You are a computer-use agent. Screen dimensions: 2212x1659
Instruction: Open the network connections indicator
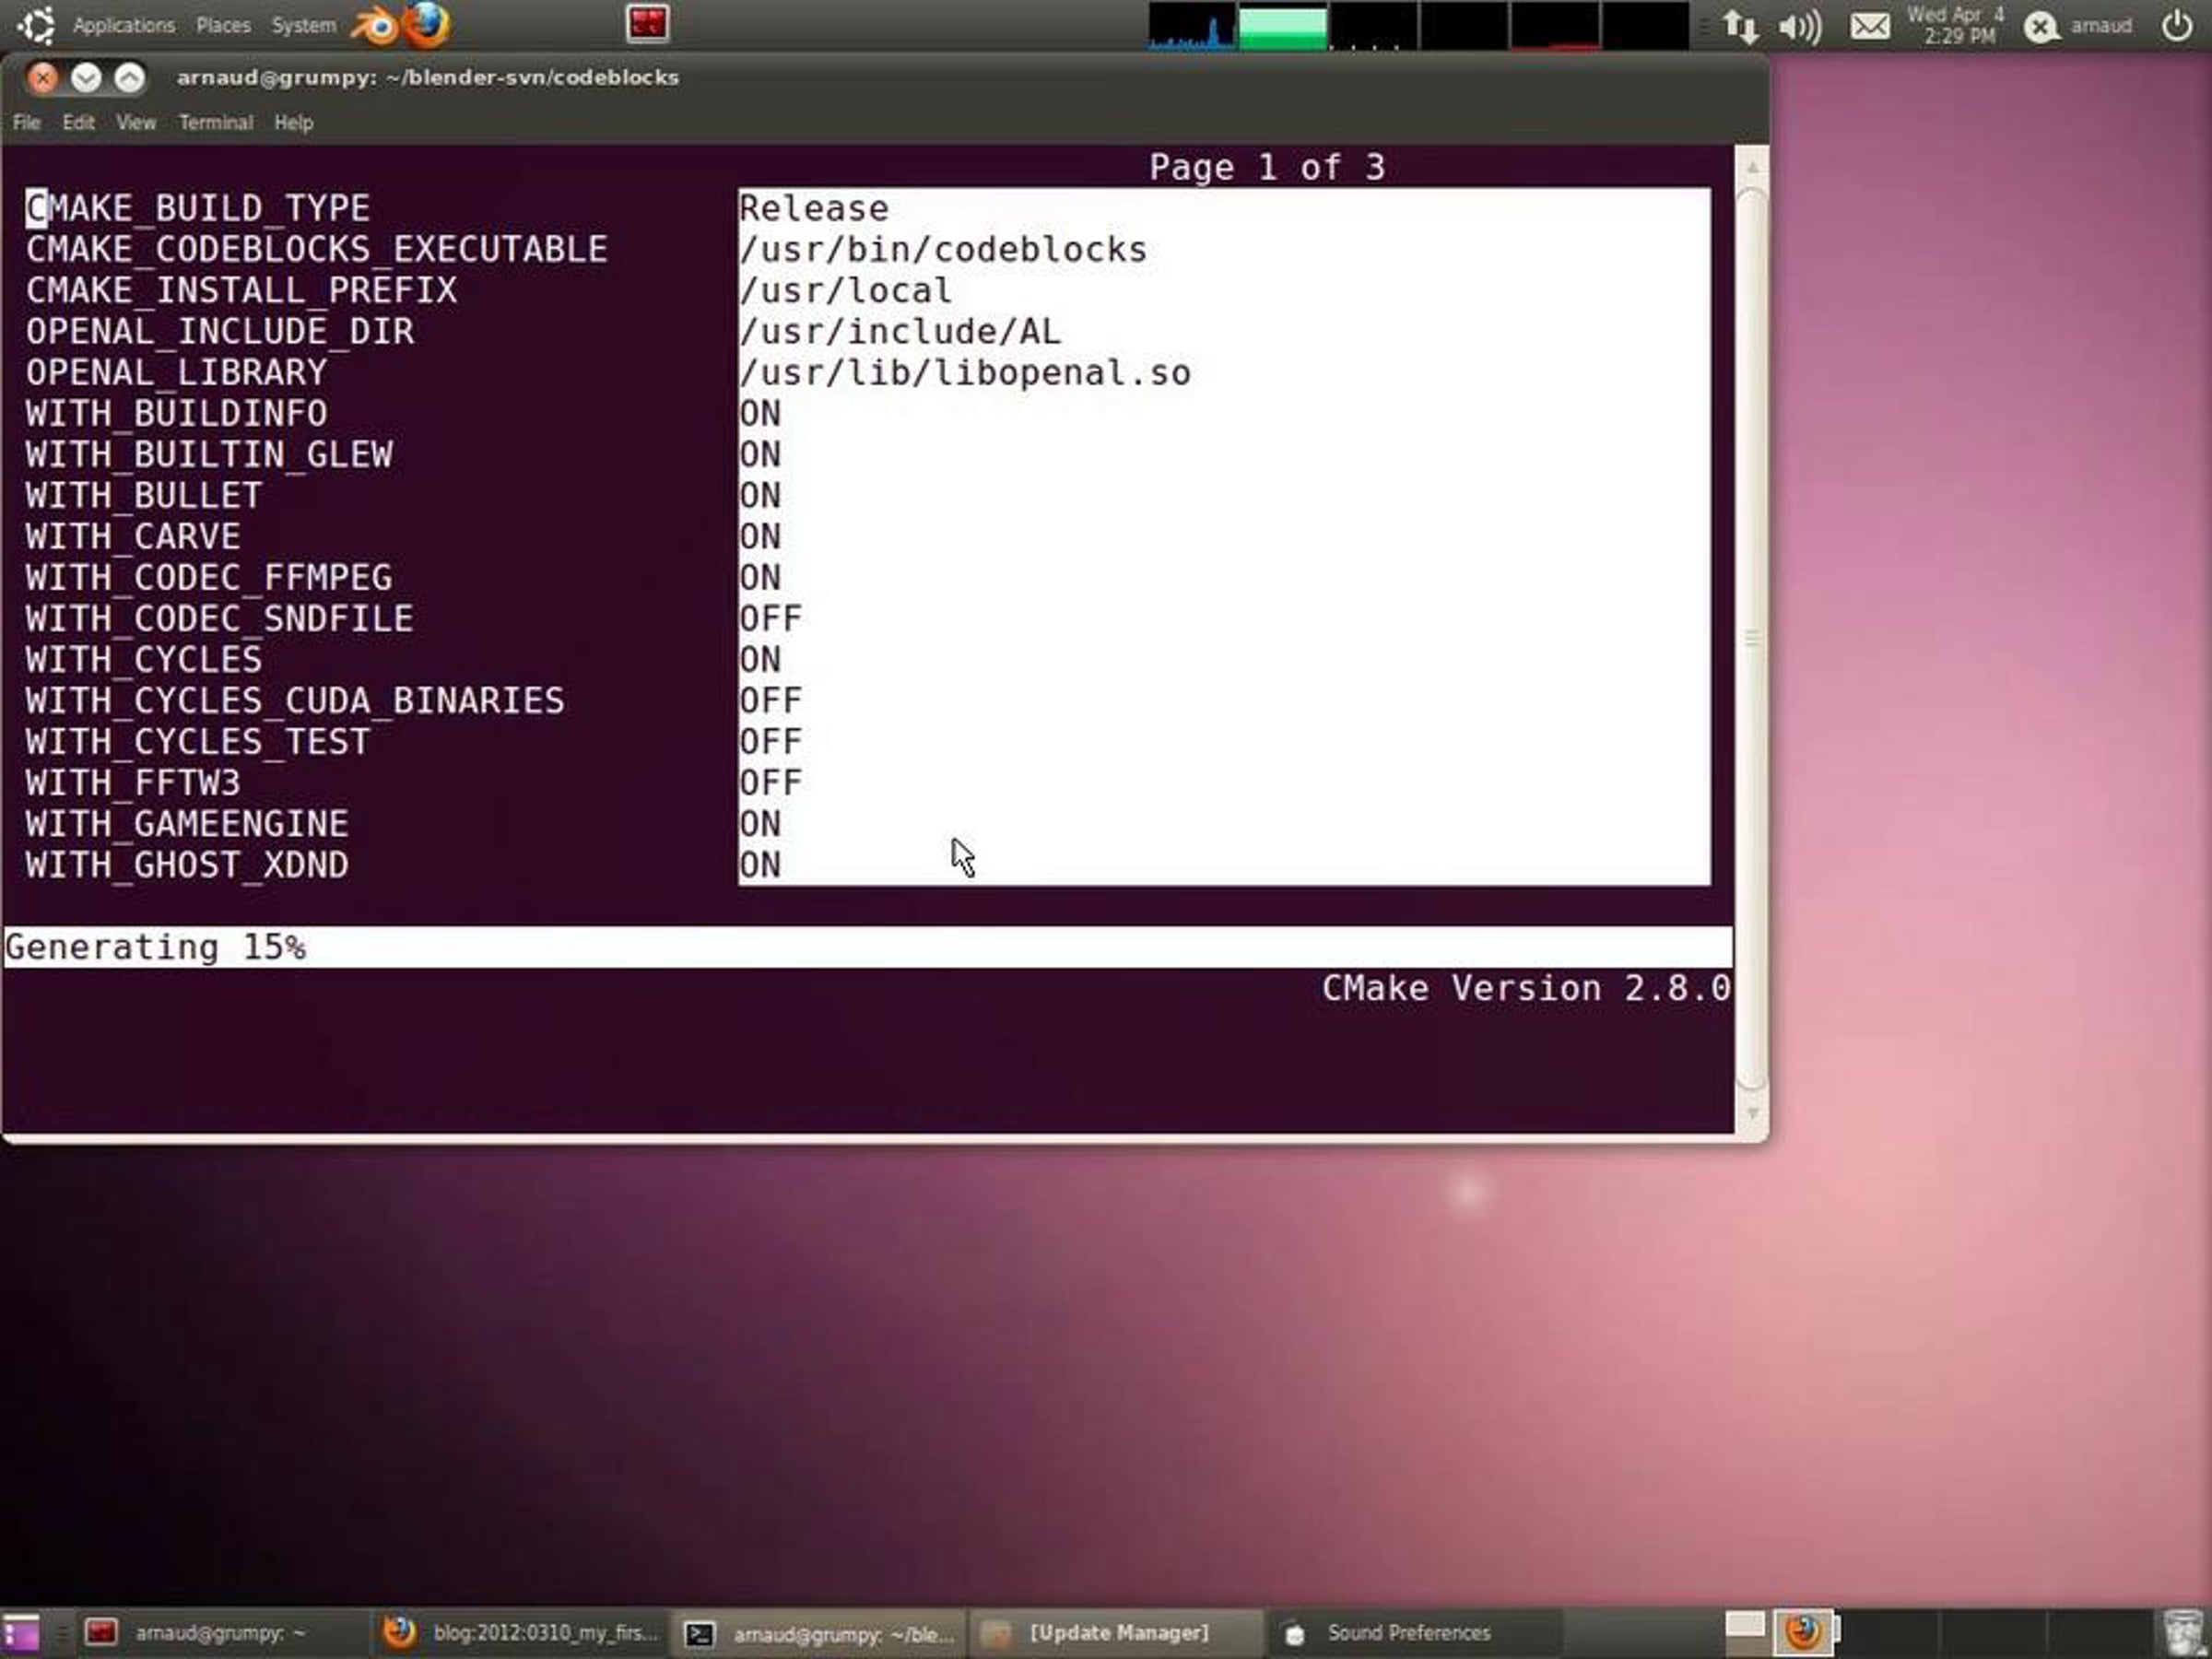click(x=1740, y=26)
